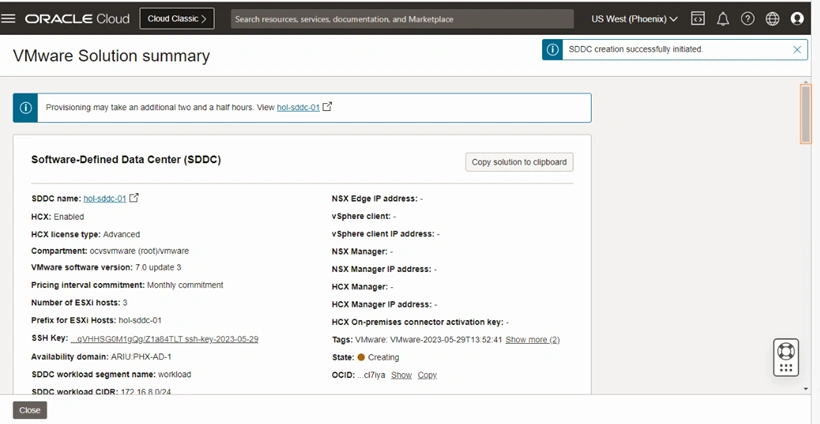This screenshot has height=424, width=820.
Task: Select the VMware Solution summary heading
Action: click(x=111, y=56)
